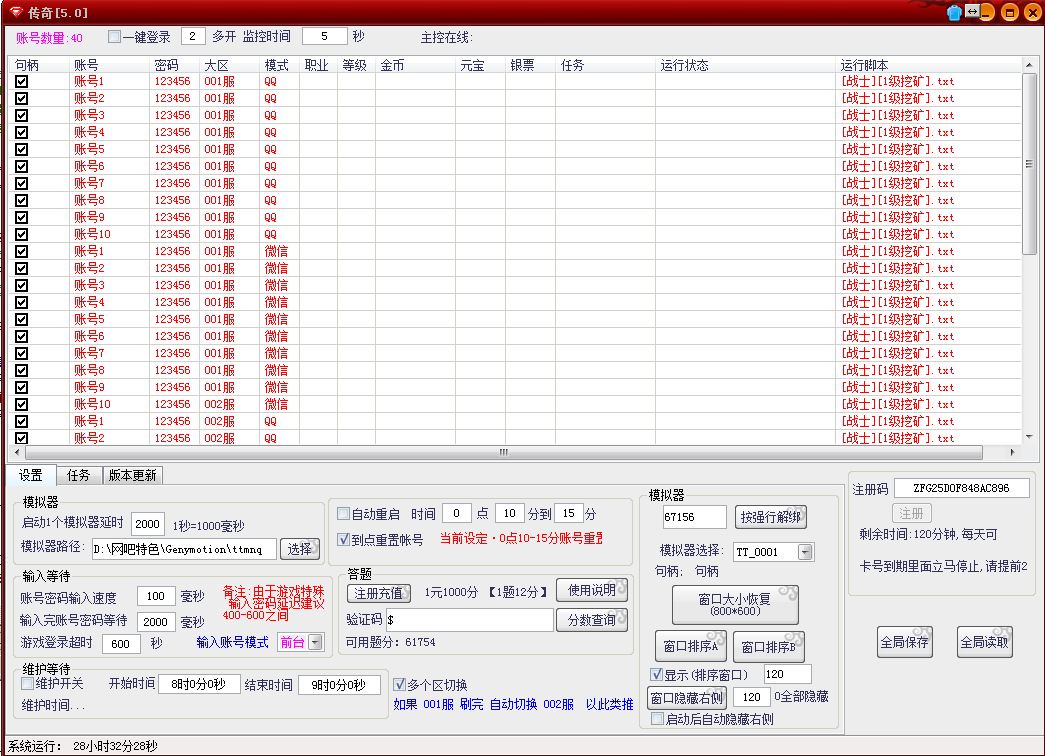
Task: Minimize the window with the orange button
Action: point(987,13)
